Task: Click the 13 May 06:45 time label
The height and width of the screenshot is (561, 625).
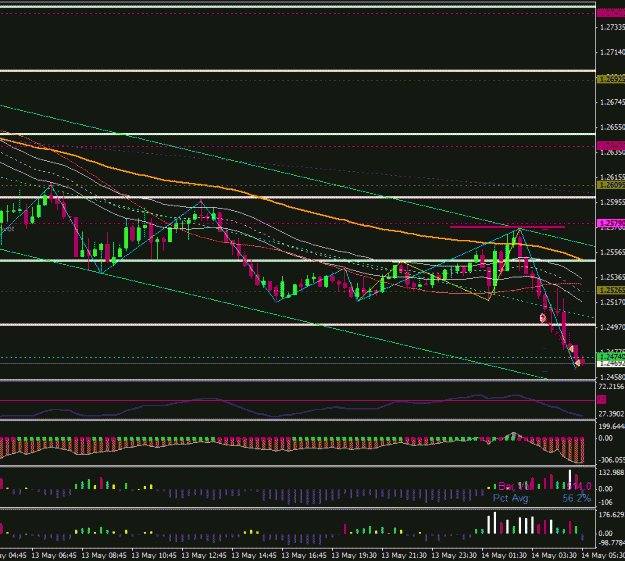Action: [x=54, y=555]
